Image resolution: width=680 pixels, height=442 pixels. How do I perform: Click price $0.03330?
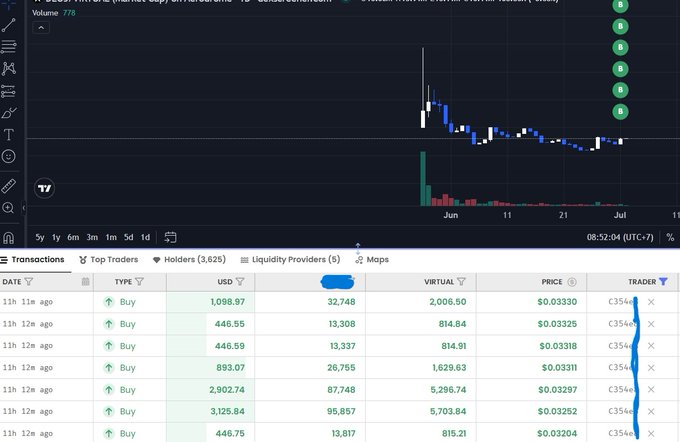(x=557, y=301)
